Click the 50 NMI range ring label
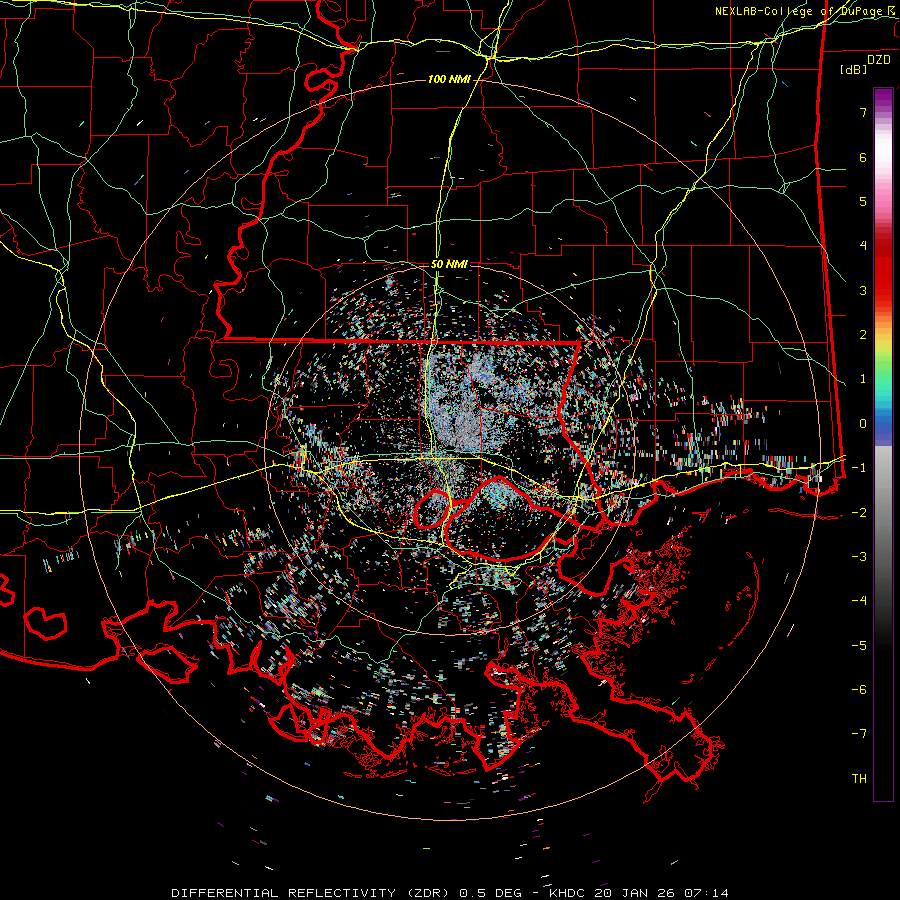The height and width of the screenshot is (900, 900). [x=449, y=264]
